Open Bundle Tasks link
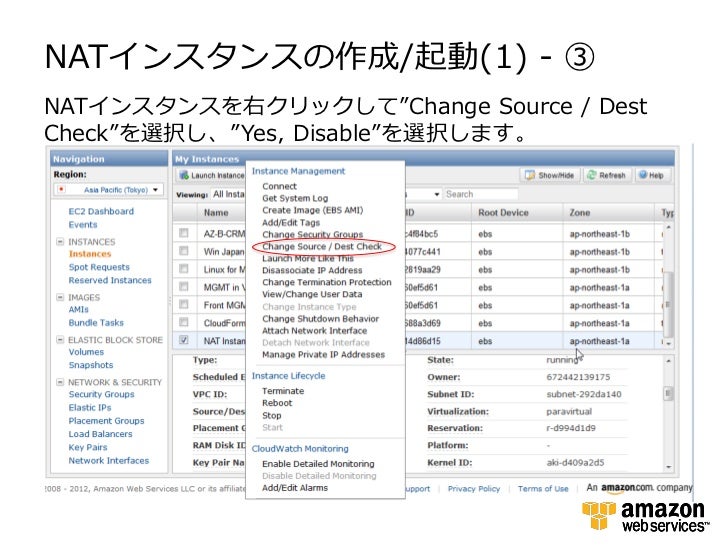The height and width of the screenshot is (546, 728). [96, 323]
